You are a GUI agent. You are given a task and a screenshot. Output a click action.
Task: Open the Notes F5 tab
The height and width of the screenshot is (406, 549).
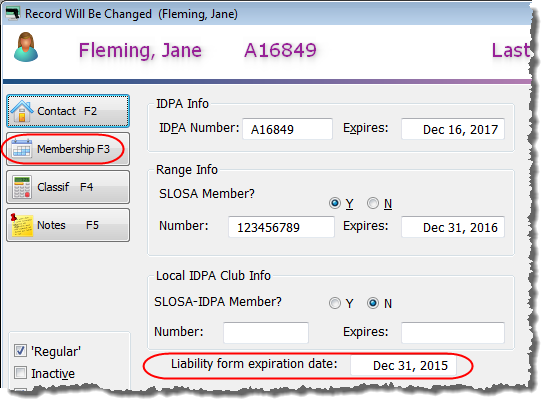(x=68, y=225)
